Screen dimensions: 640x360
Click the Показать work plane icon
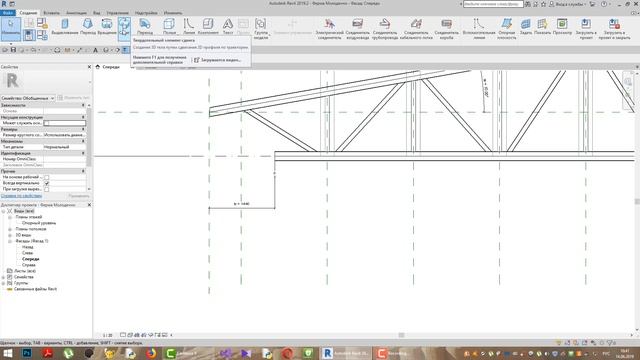542,27
